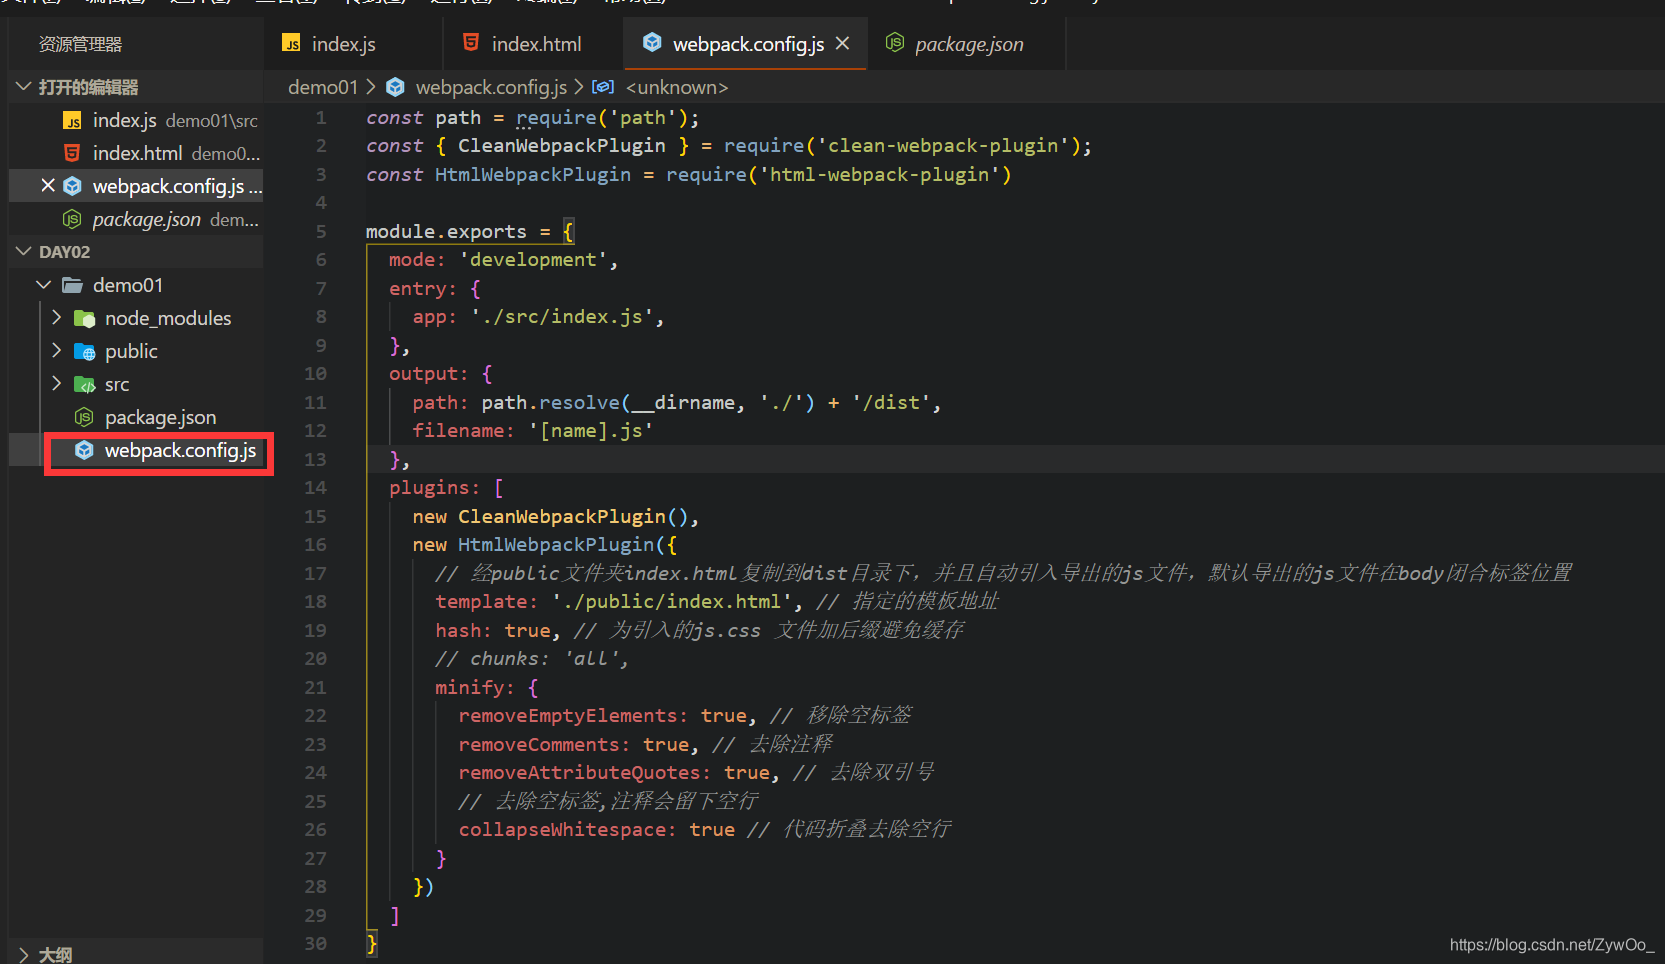Screen dimensions: 1665x964
Task: Click the '[name].js' filename value
Action: pos(591,430)
